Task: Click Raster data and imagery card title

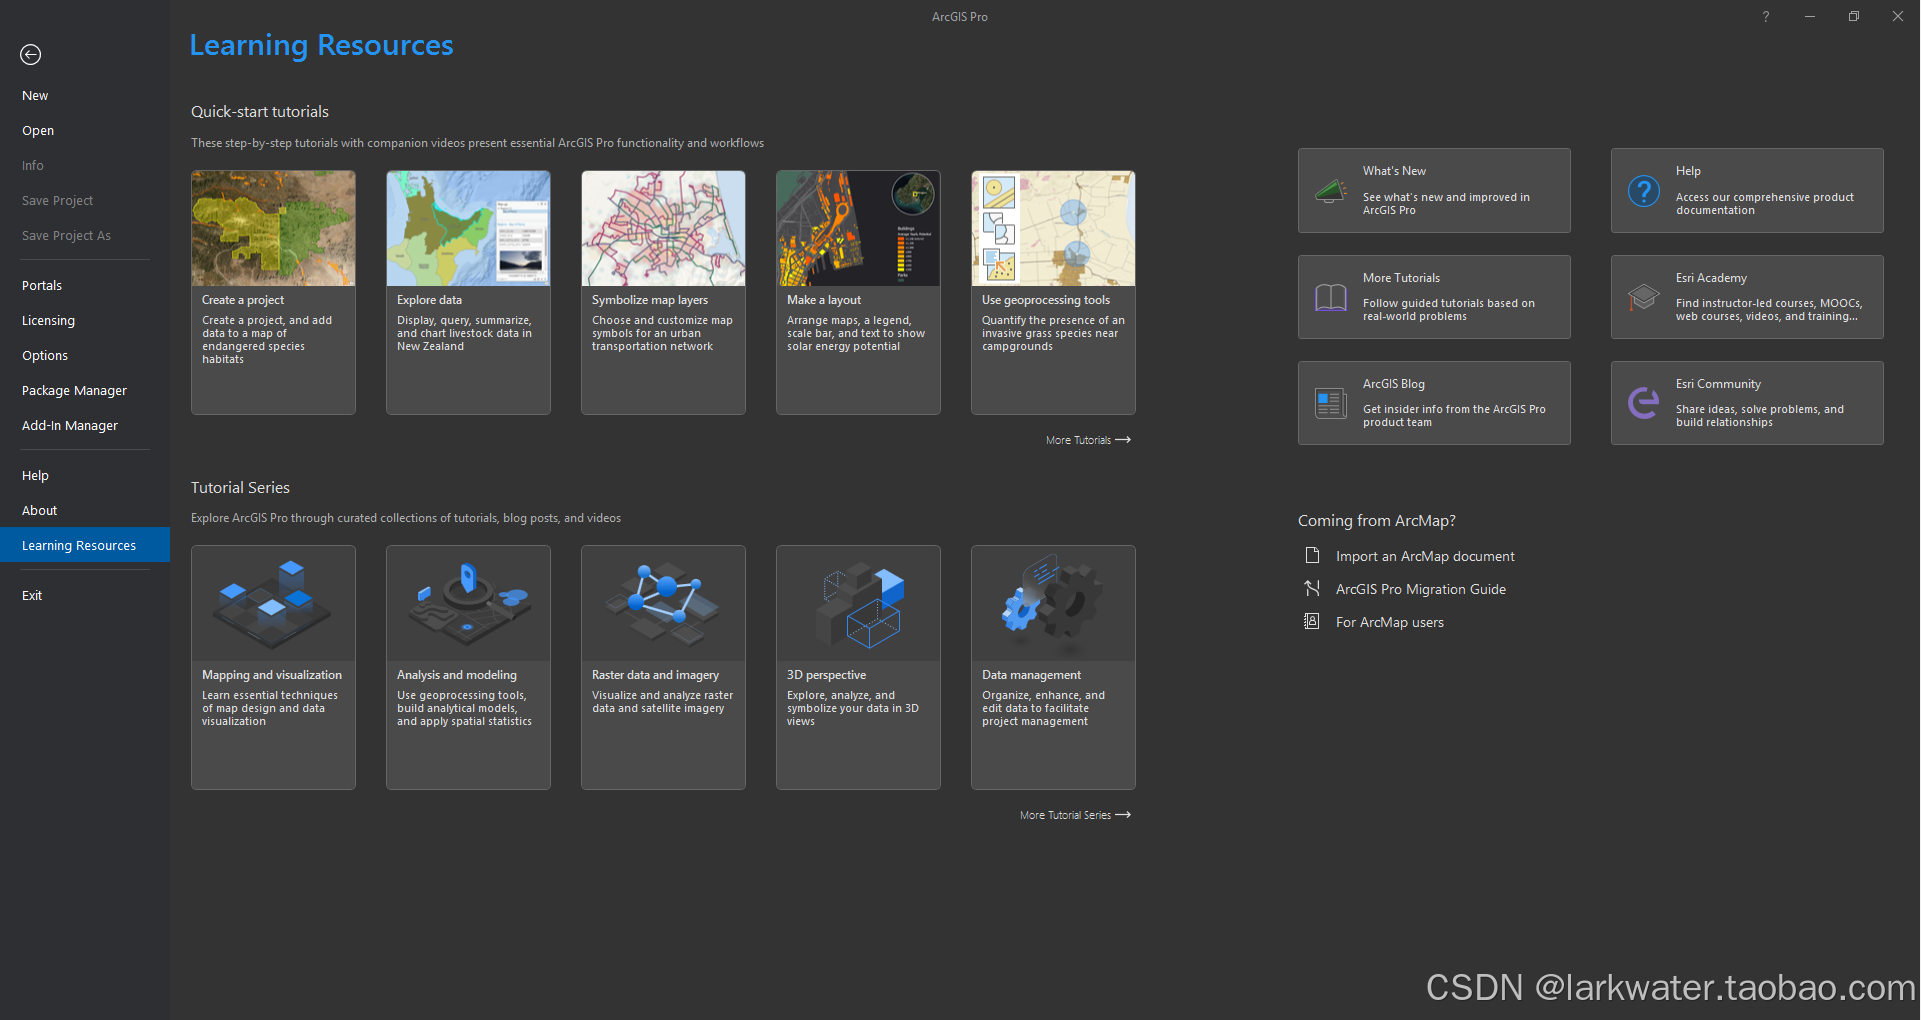Action: (x=655, y=675)
